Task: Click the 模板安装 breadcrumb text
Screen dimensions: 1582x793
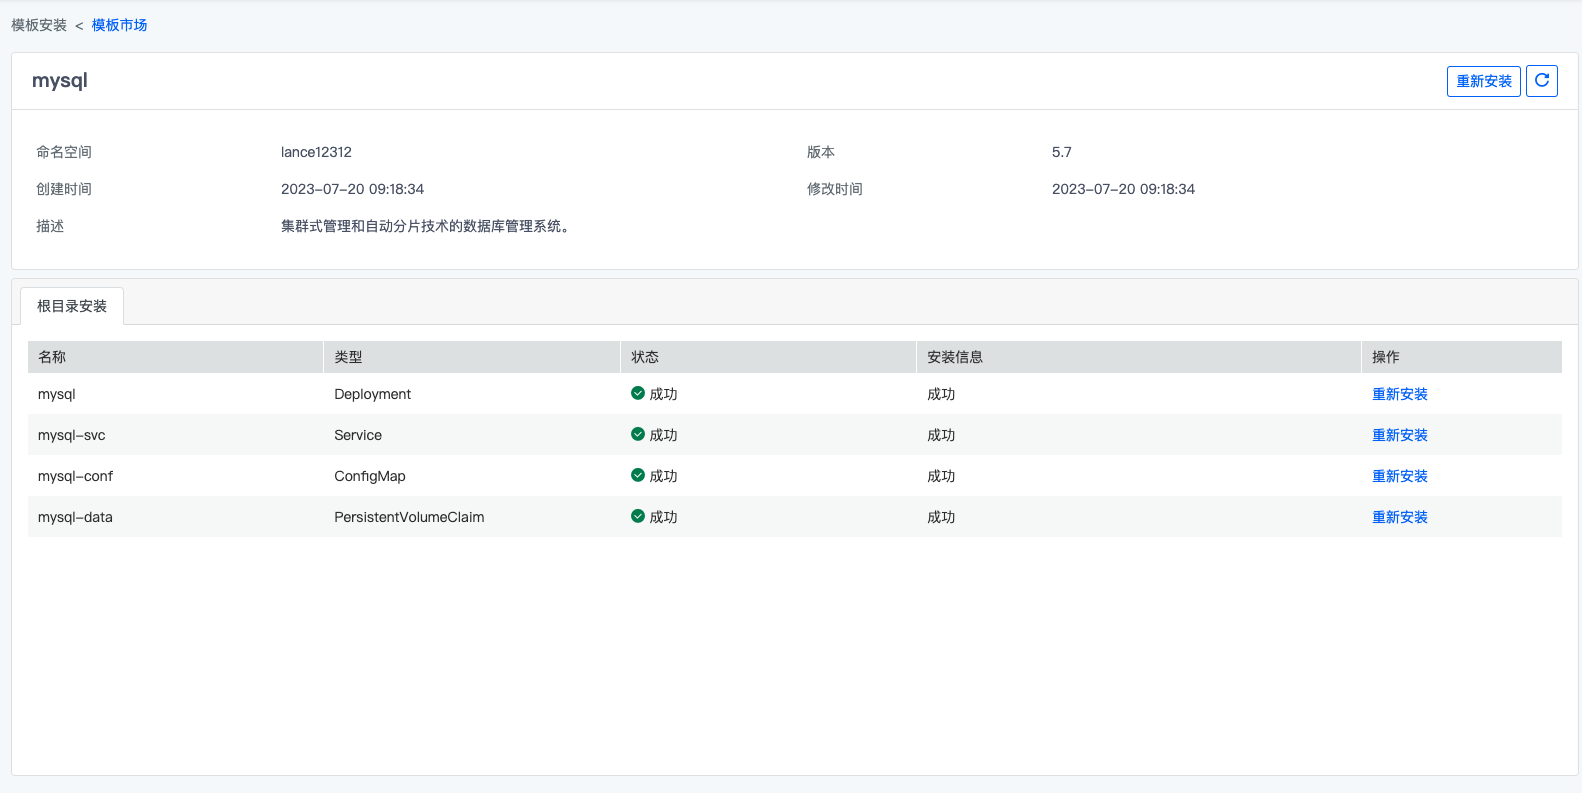Action: (39, 25)
